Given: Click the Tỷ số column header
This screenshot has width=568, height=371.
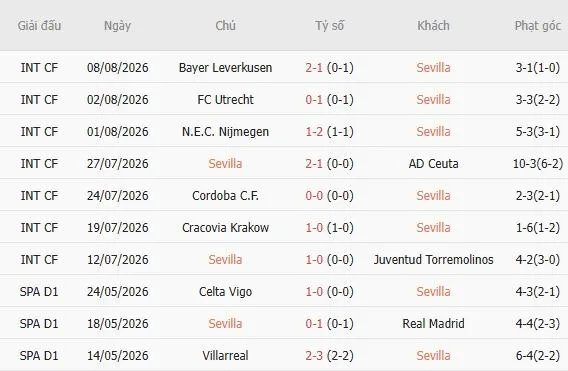Looking at the screenshot, I should [329, 26].
